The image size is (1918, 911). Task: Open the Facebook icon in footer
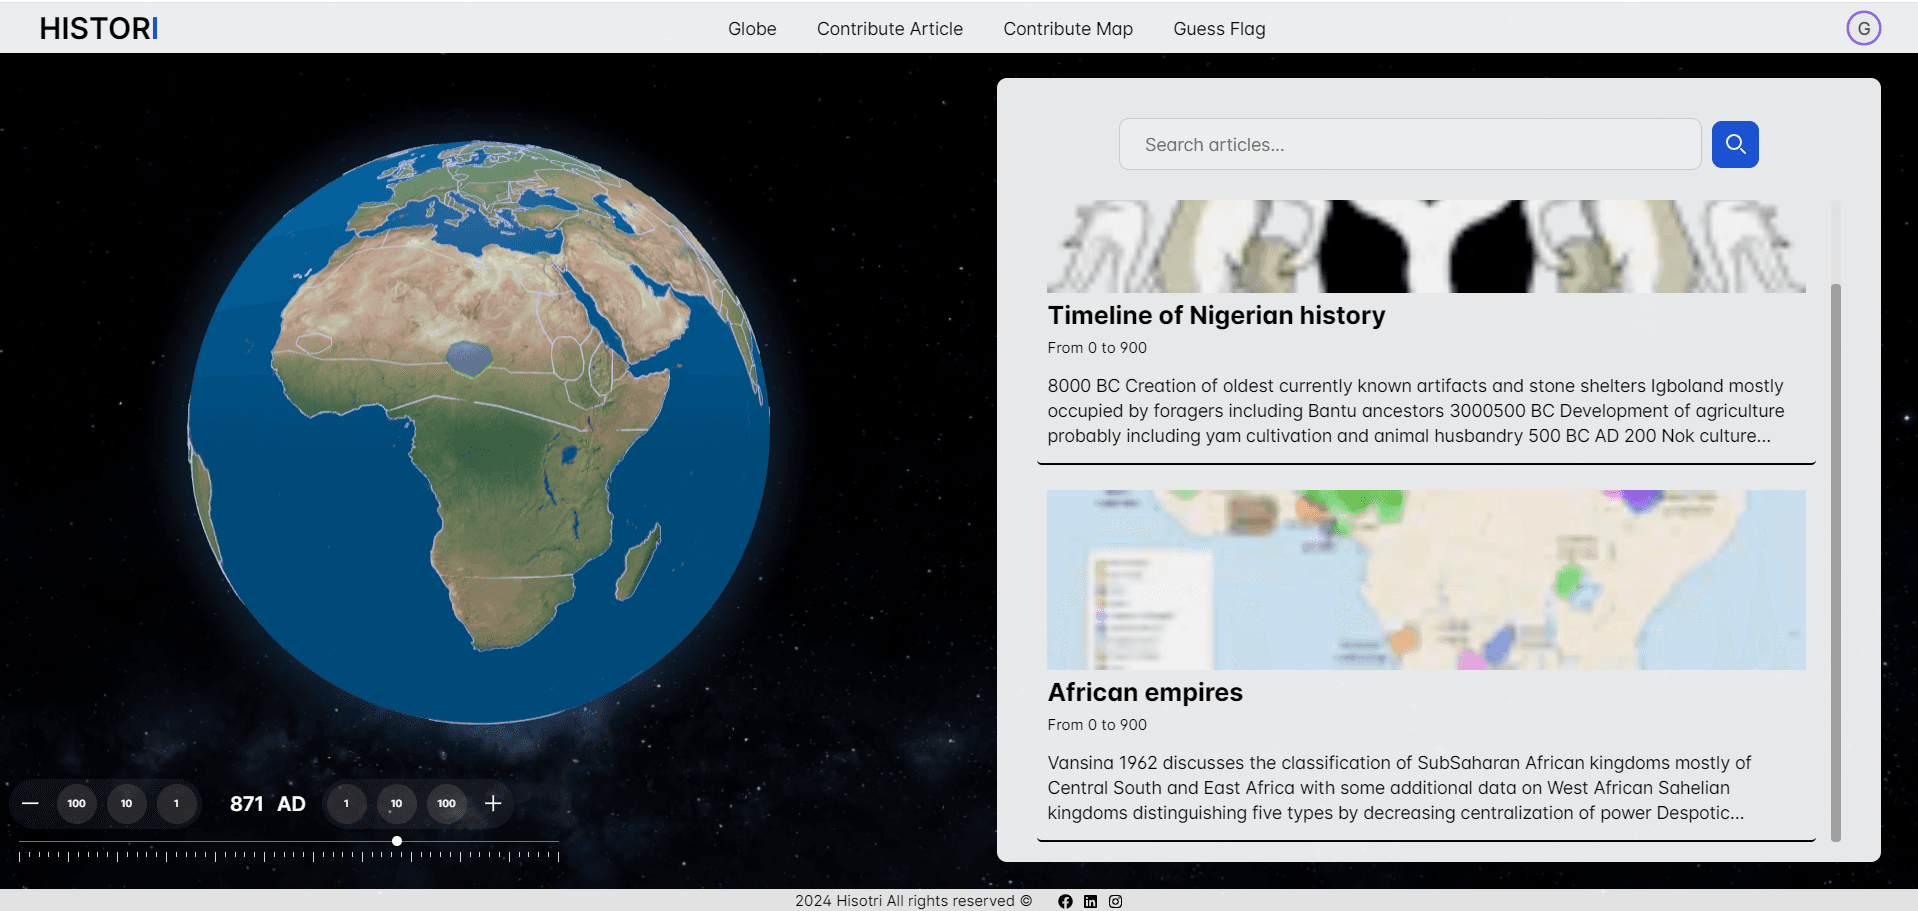(1065, 901)
